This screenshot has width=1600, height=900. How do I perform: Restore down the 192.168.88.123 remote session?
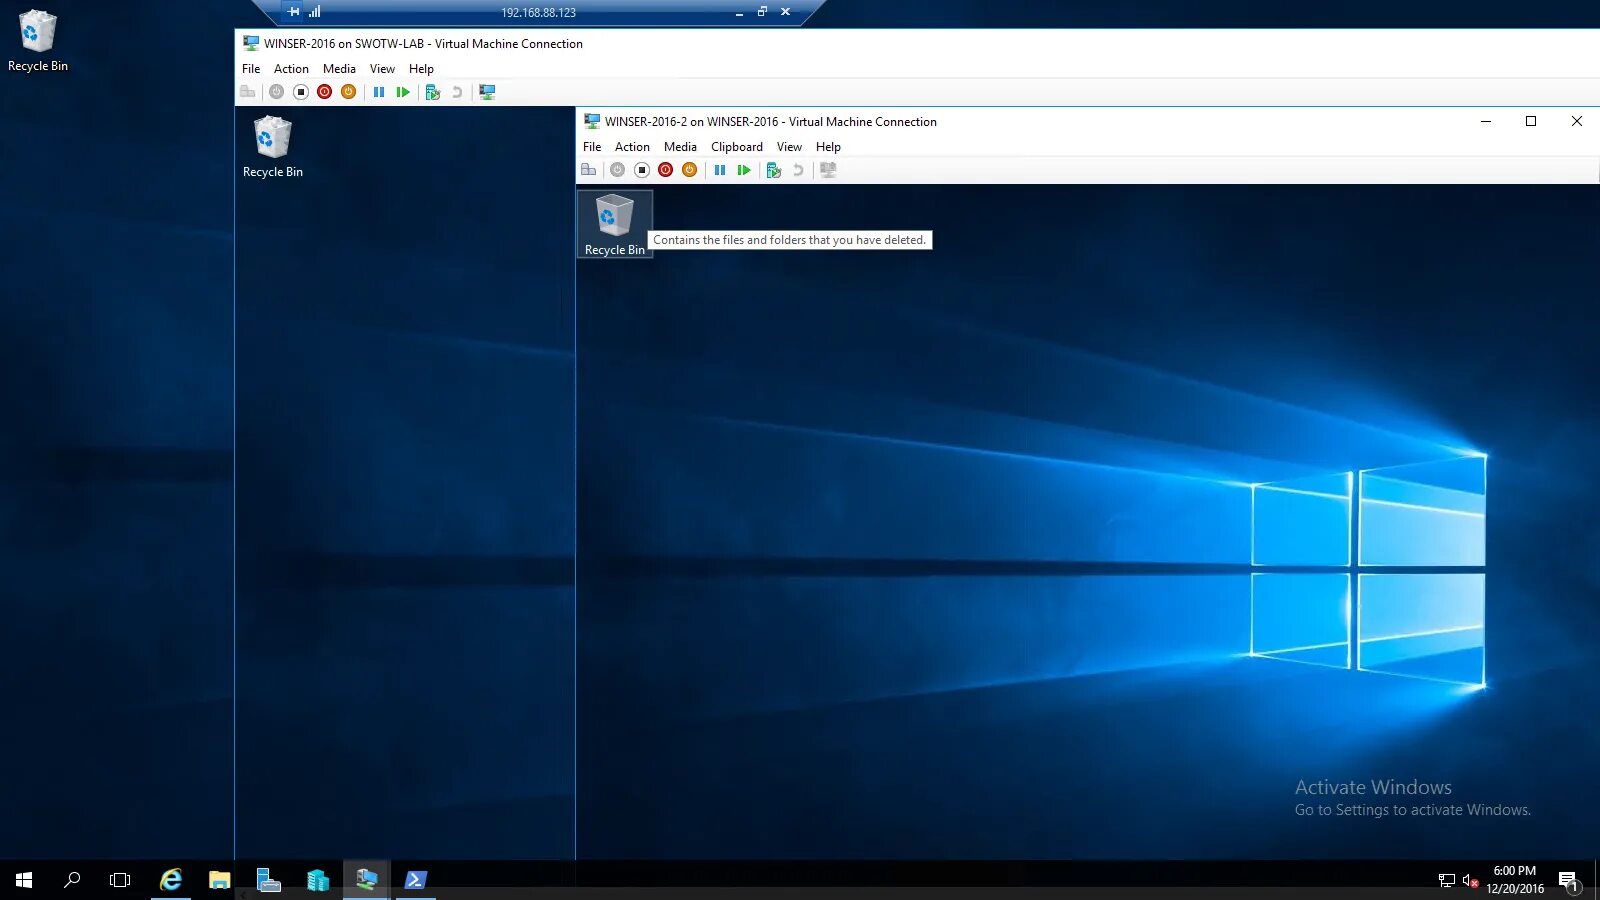[762, 12]
